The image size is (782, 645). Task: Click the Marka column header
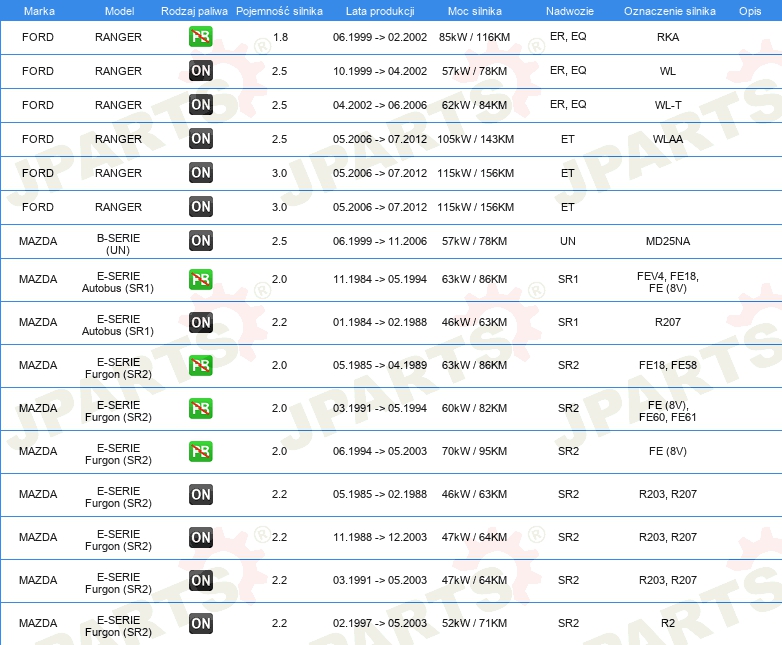pyautogui.click(x=39, y=11)
